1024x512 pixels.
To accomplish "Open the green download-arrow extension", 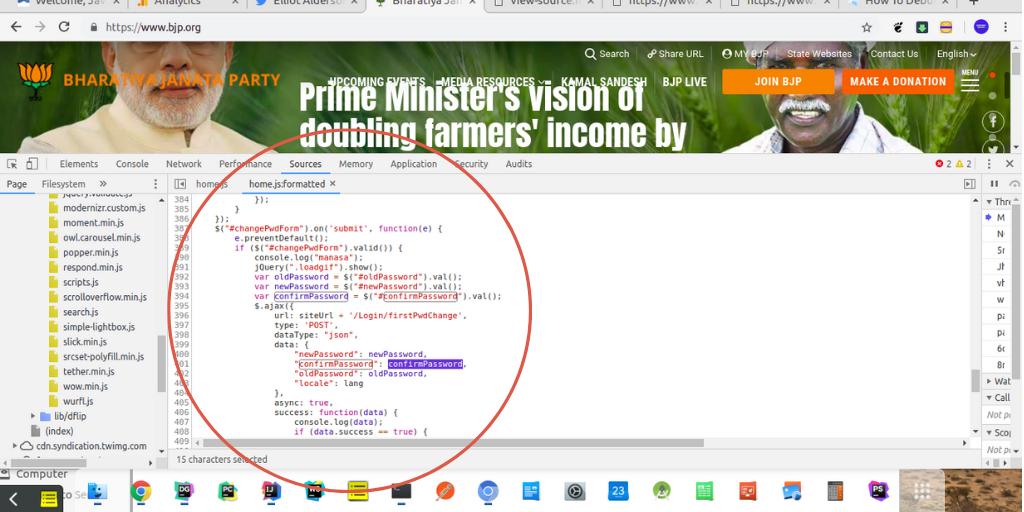I will [921, 27].
